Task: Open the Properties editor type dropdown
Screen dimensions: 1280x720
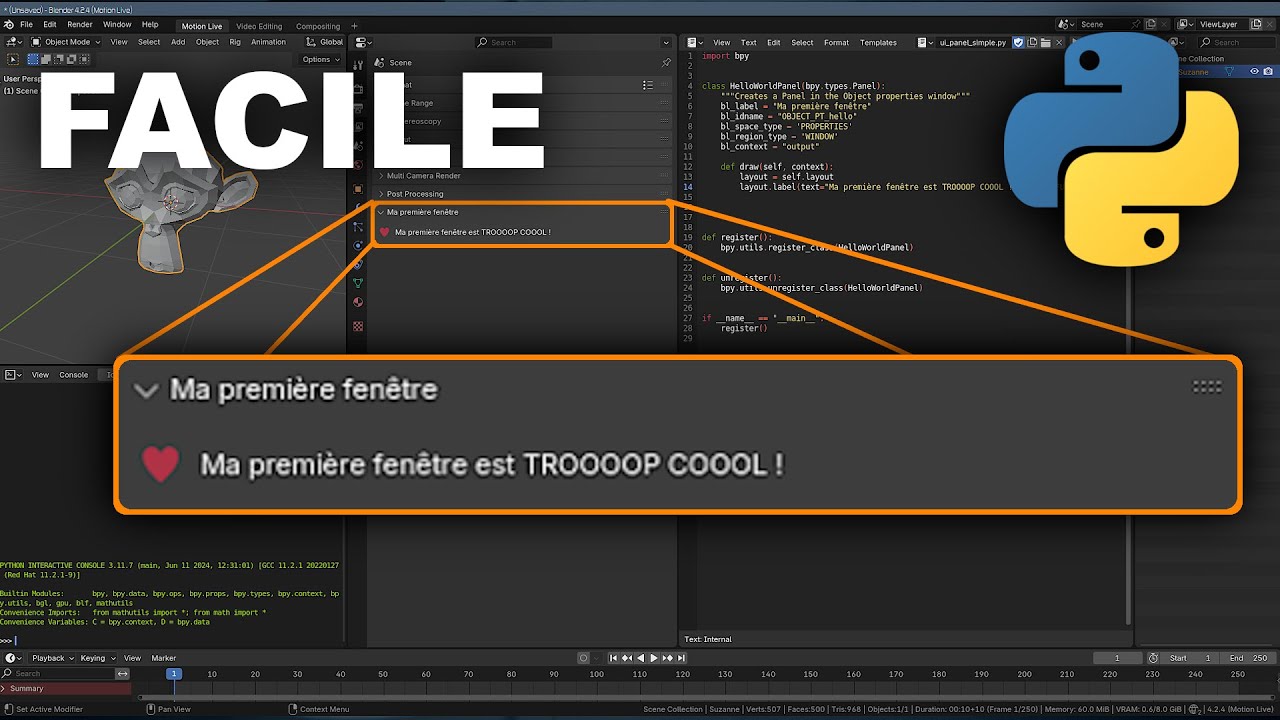Action: (x=363, y=42)
